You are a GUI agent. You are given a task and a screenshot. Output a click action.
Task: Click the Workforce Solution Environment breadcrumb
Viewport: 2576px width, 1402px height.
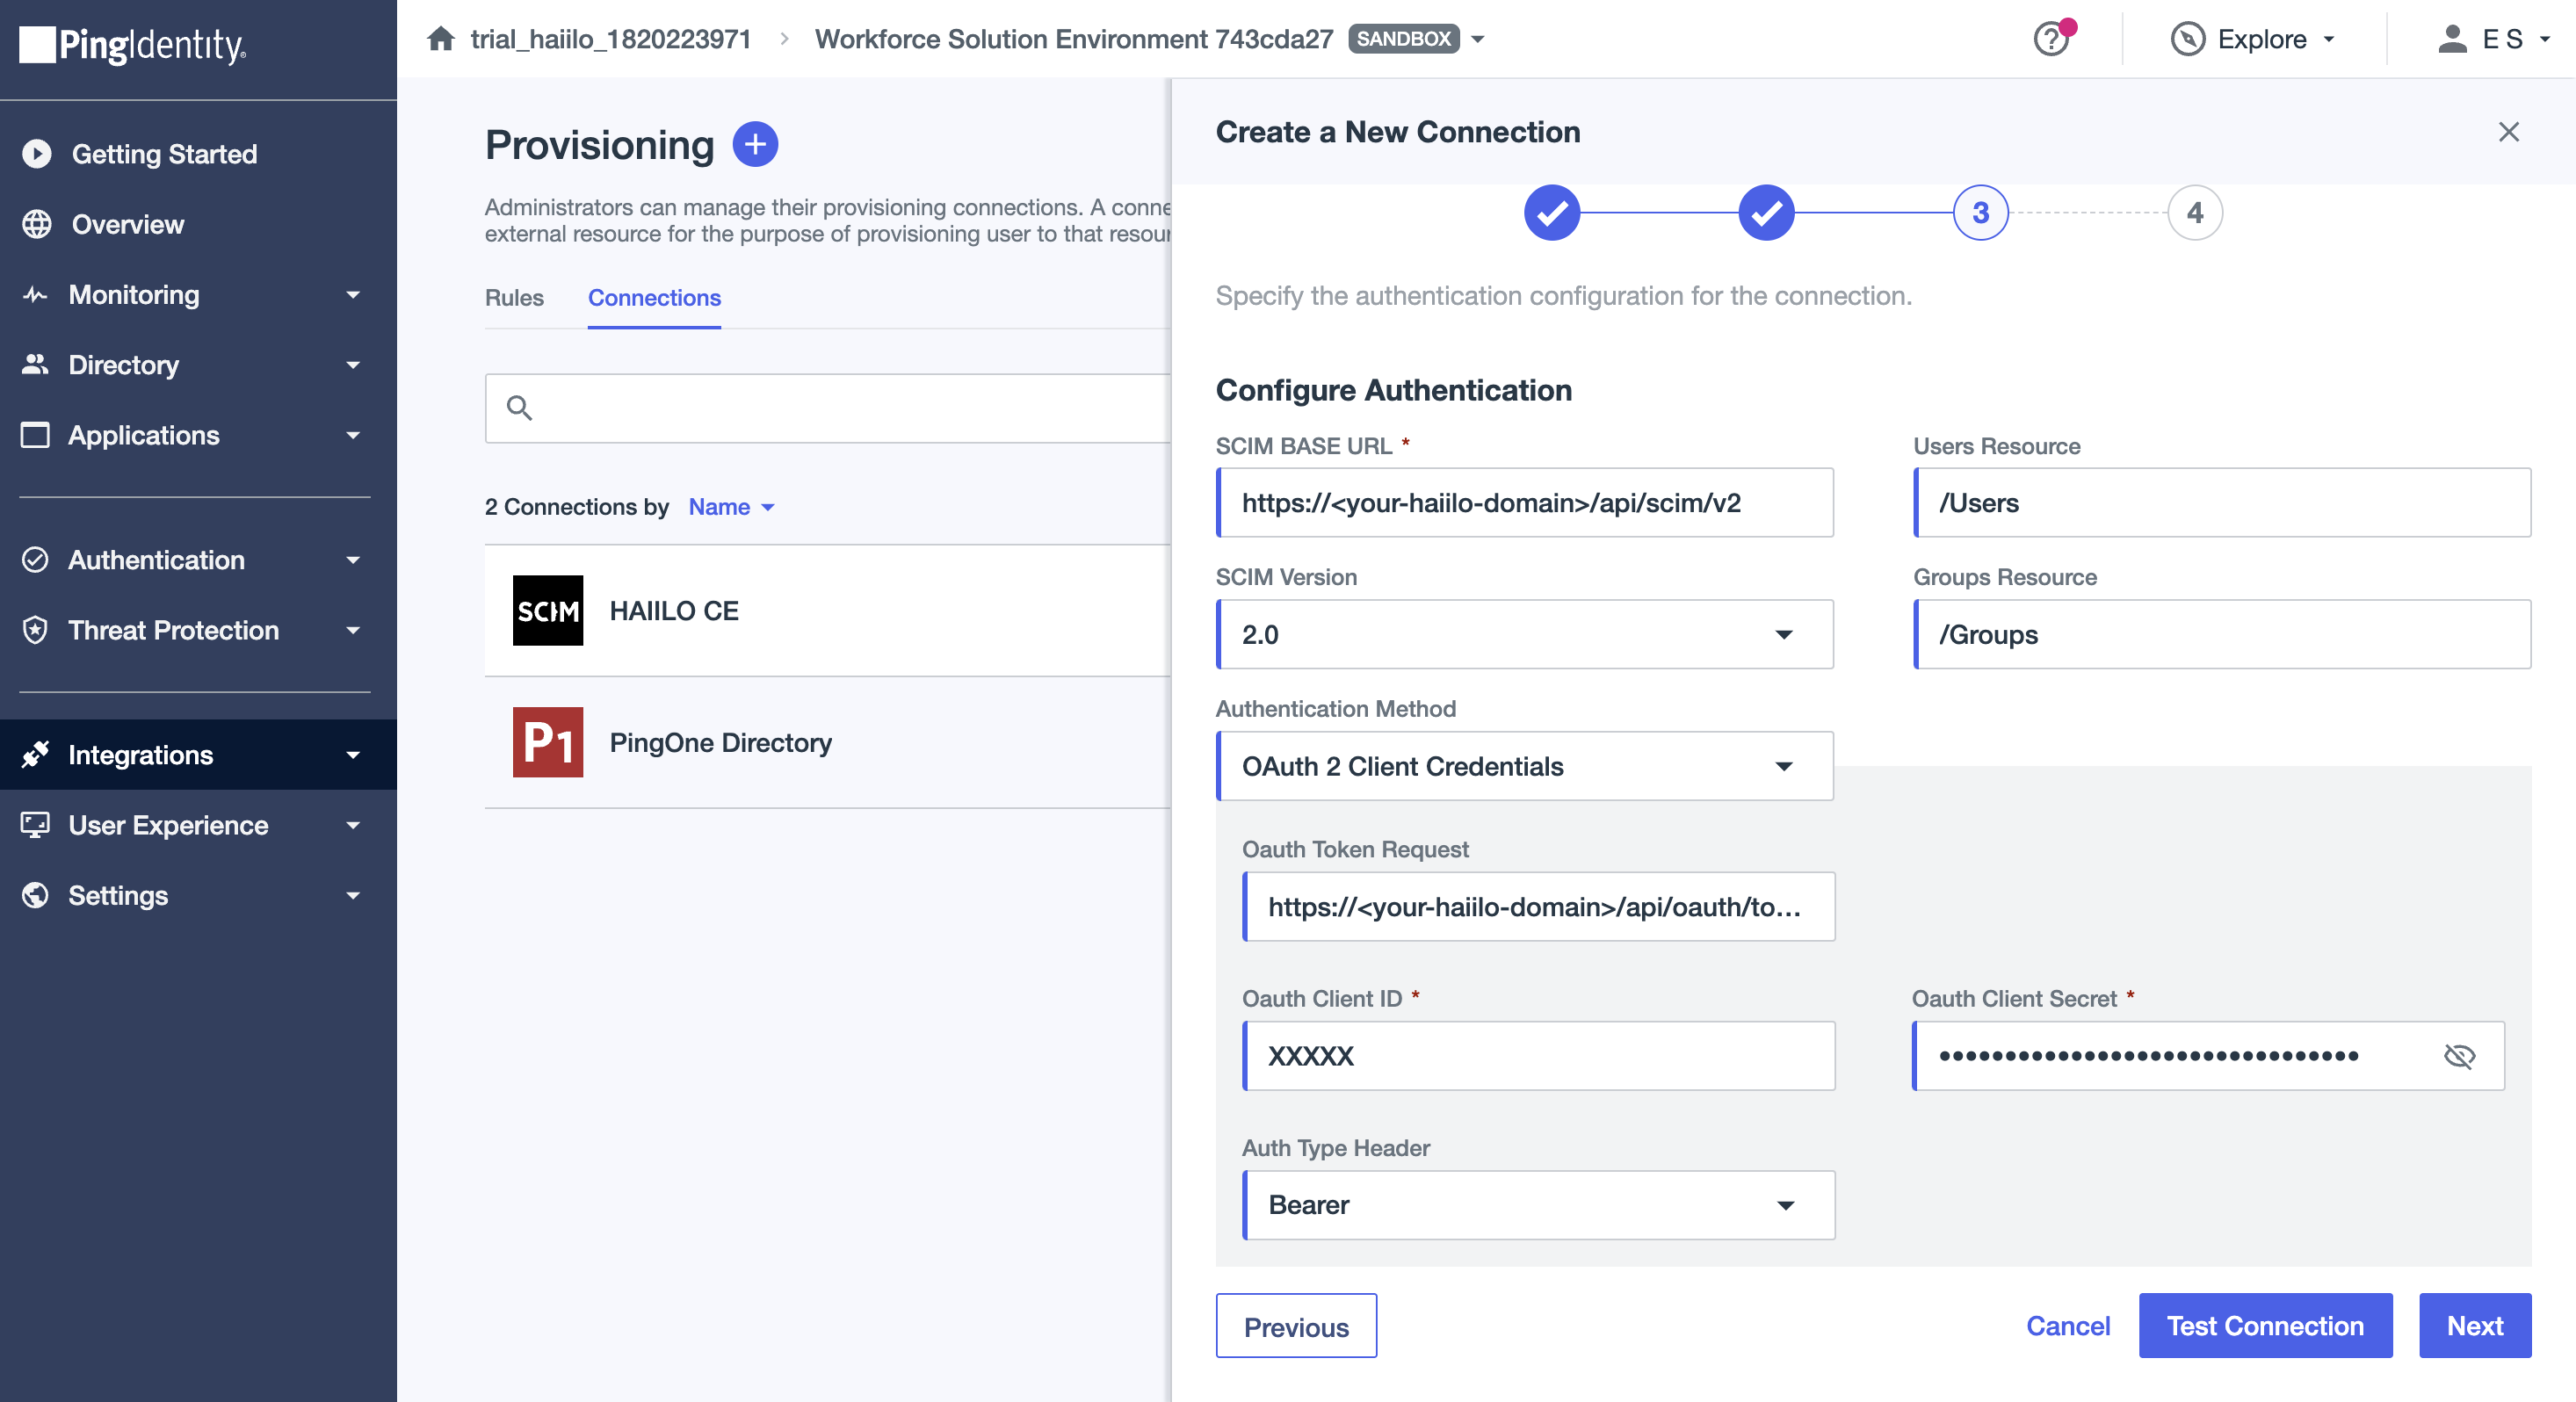[x=1074, y=39]
